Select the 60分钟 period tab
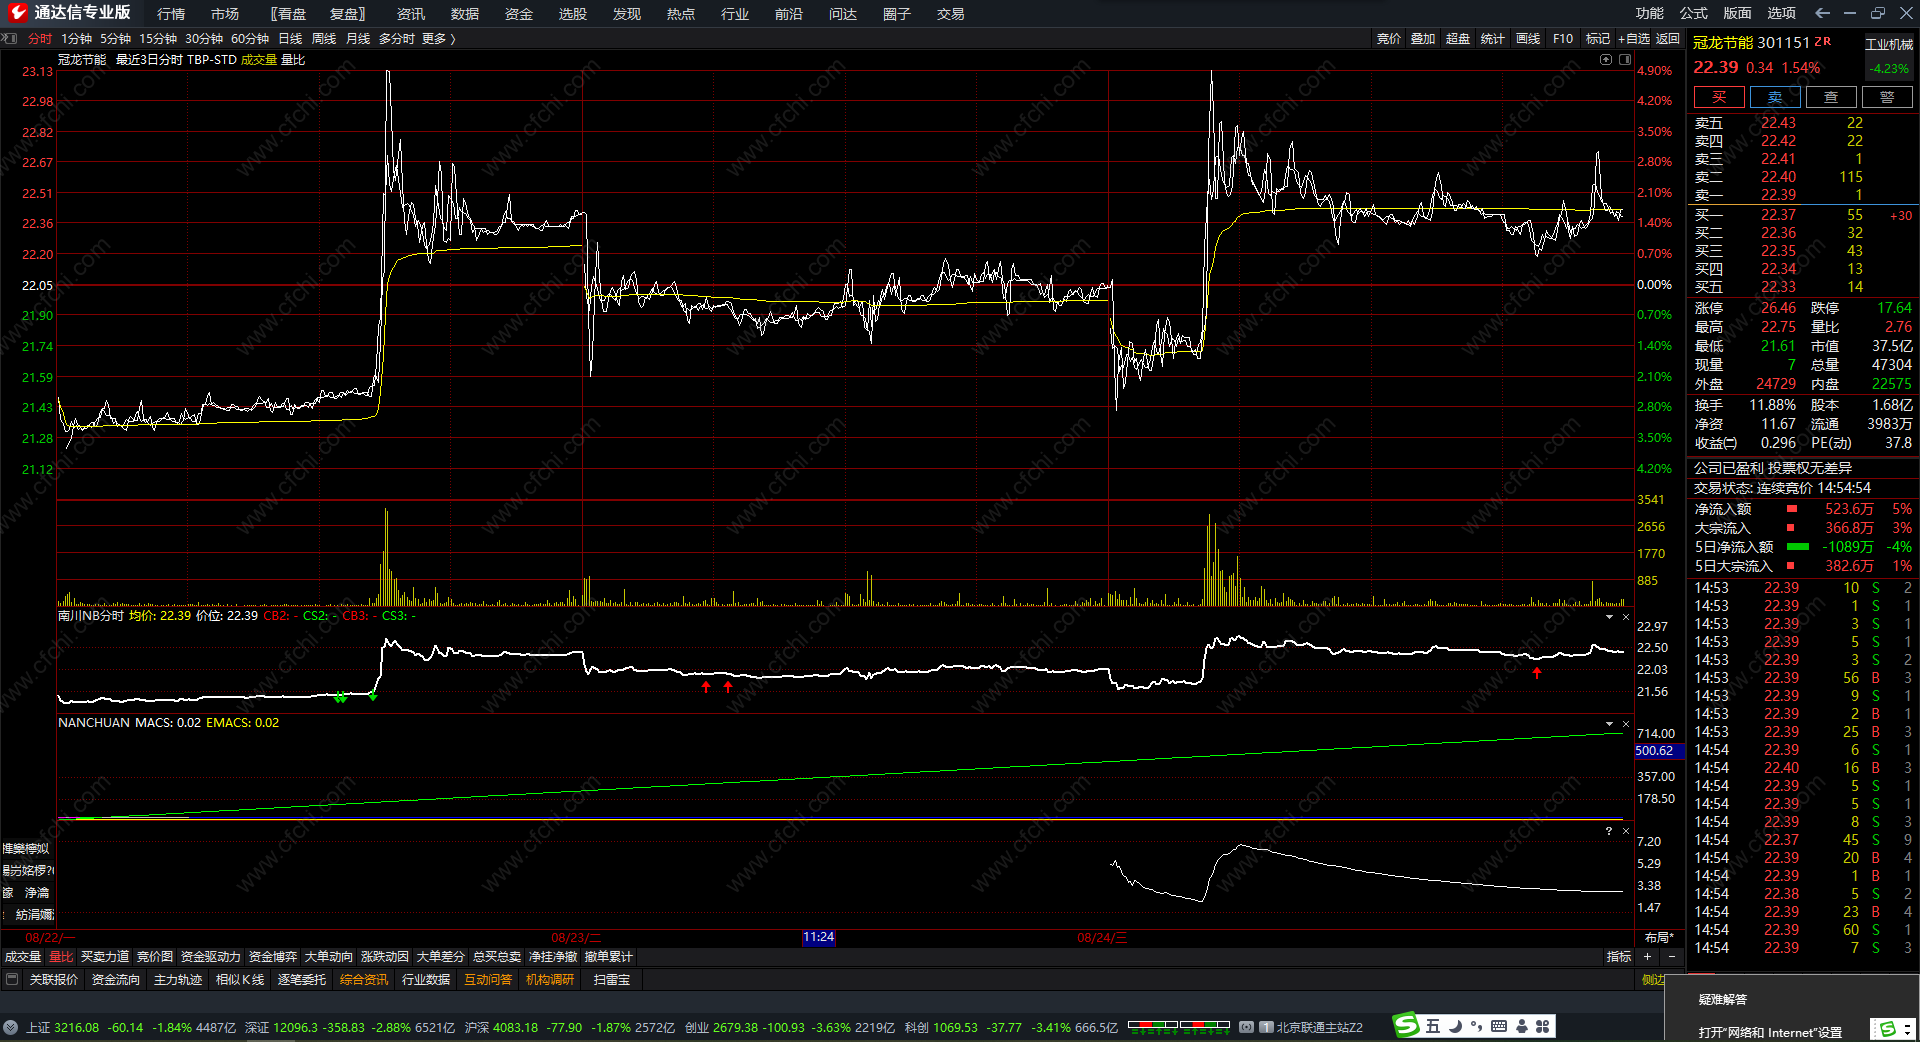This screenshot has height=1042, width=1920. [x=250, y=38]
